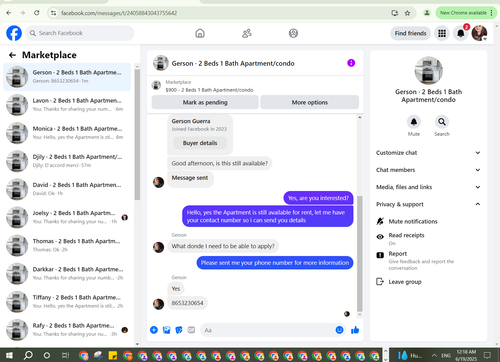Open the emoji picker in message box
Viewport: 500px width, 362px height.
coord(339,330)
